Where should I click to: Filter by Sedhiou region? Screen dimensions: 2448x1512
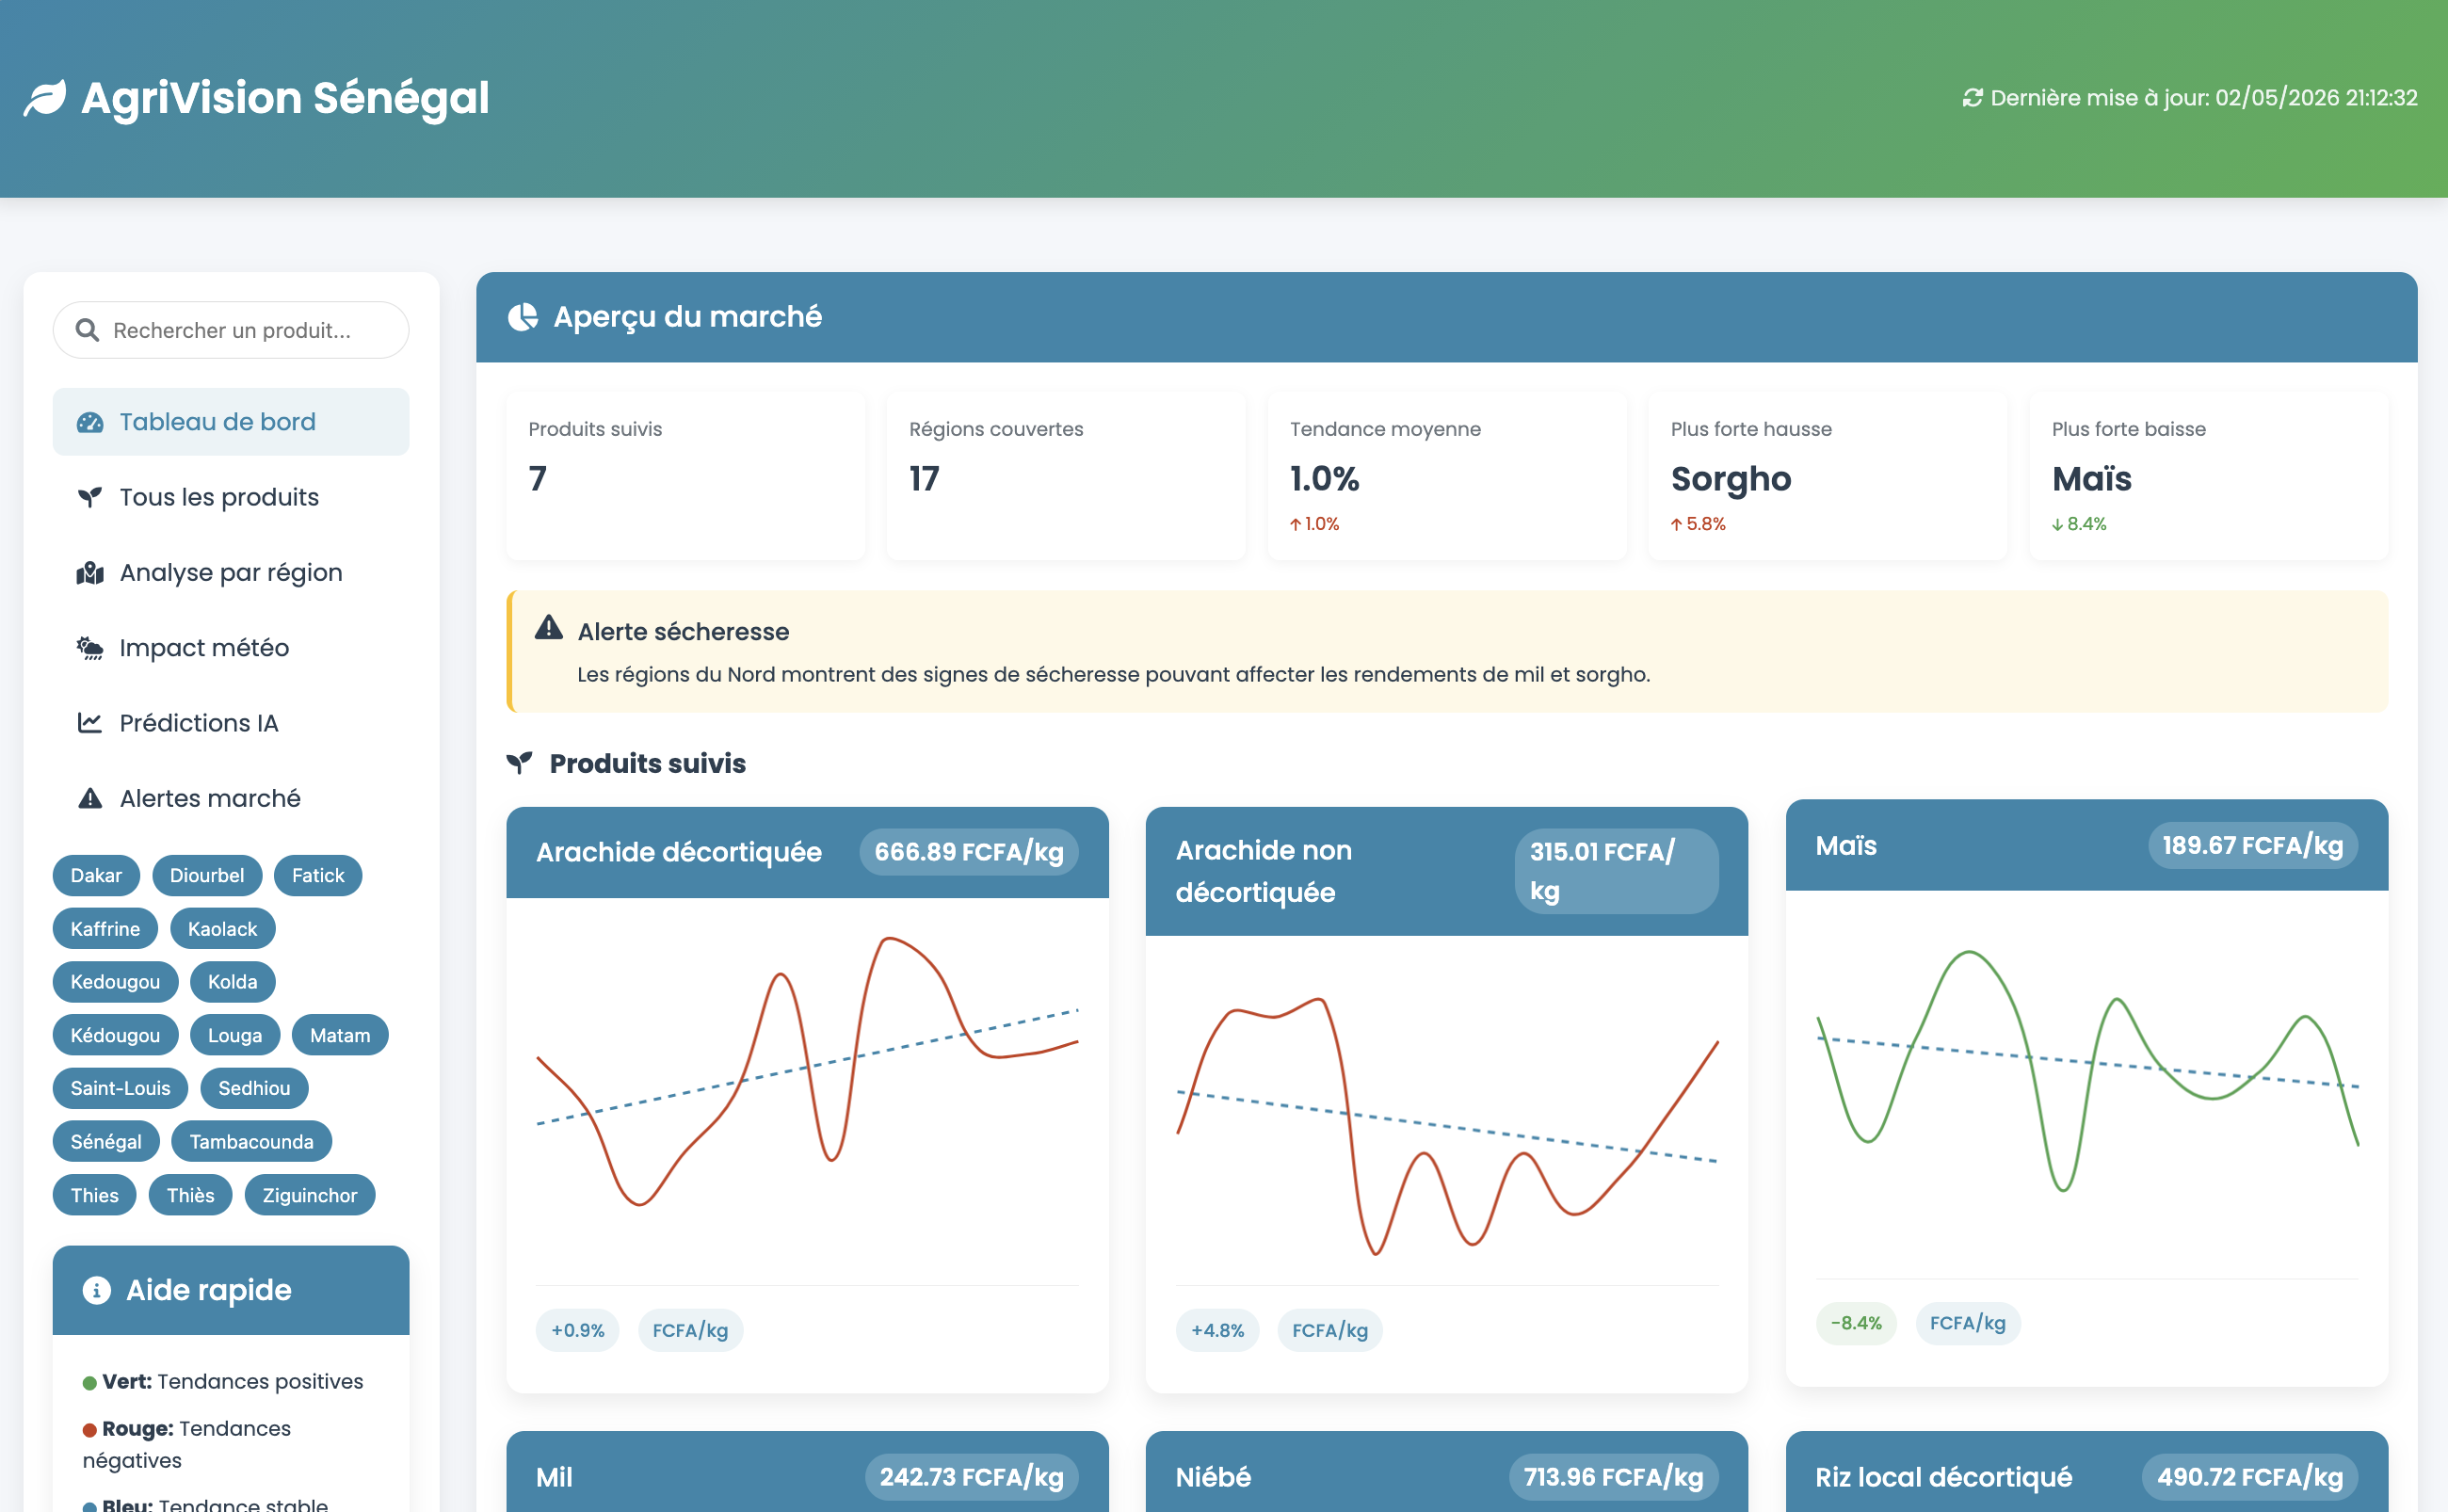(x=254, y=1088)
